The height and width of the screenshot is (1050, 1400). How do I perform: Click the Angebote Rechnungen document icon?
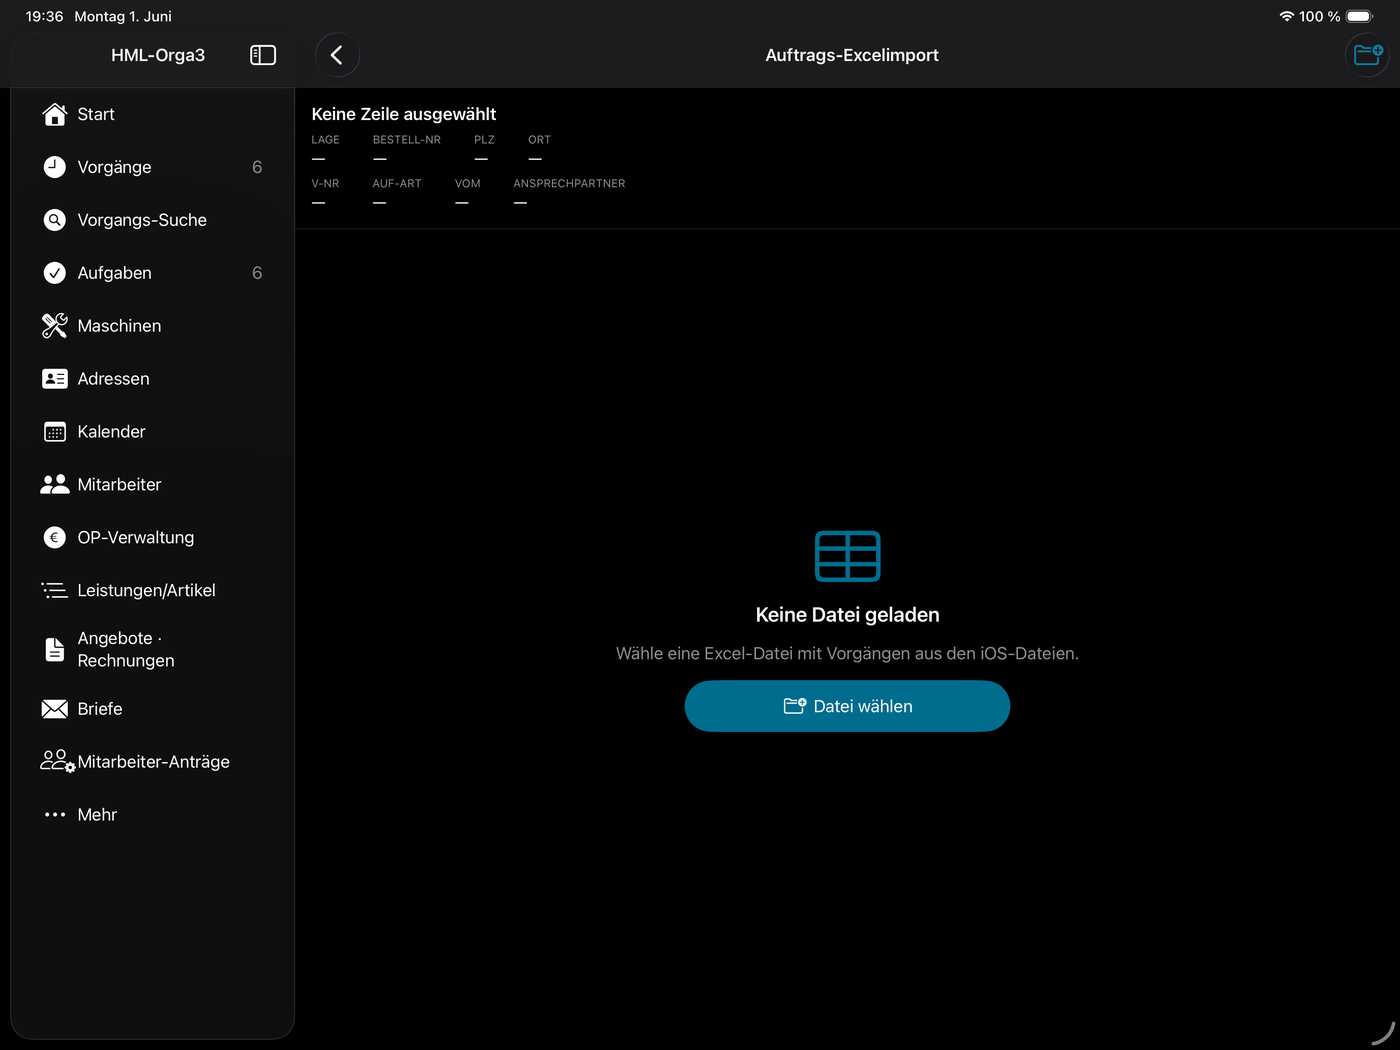coord(55,650)
